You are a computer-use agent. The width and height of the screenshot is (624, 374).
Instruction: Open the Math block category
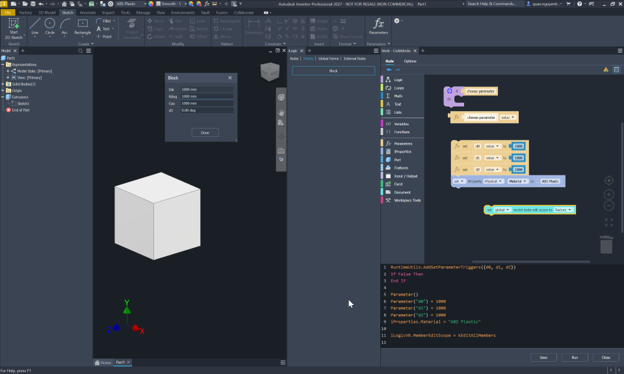[x=402, y=96]
